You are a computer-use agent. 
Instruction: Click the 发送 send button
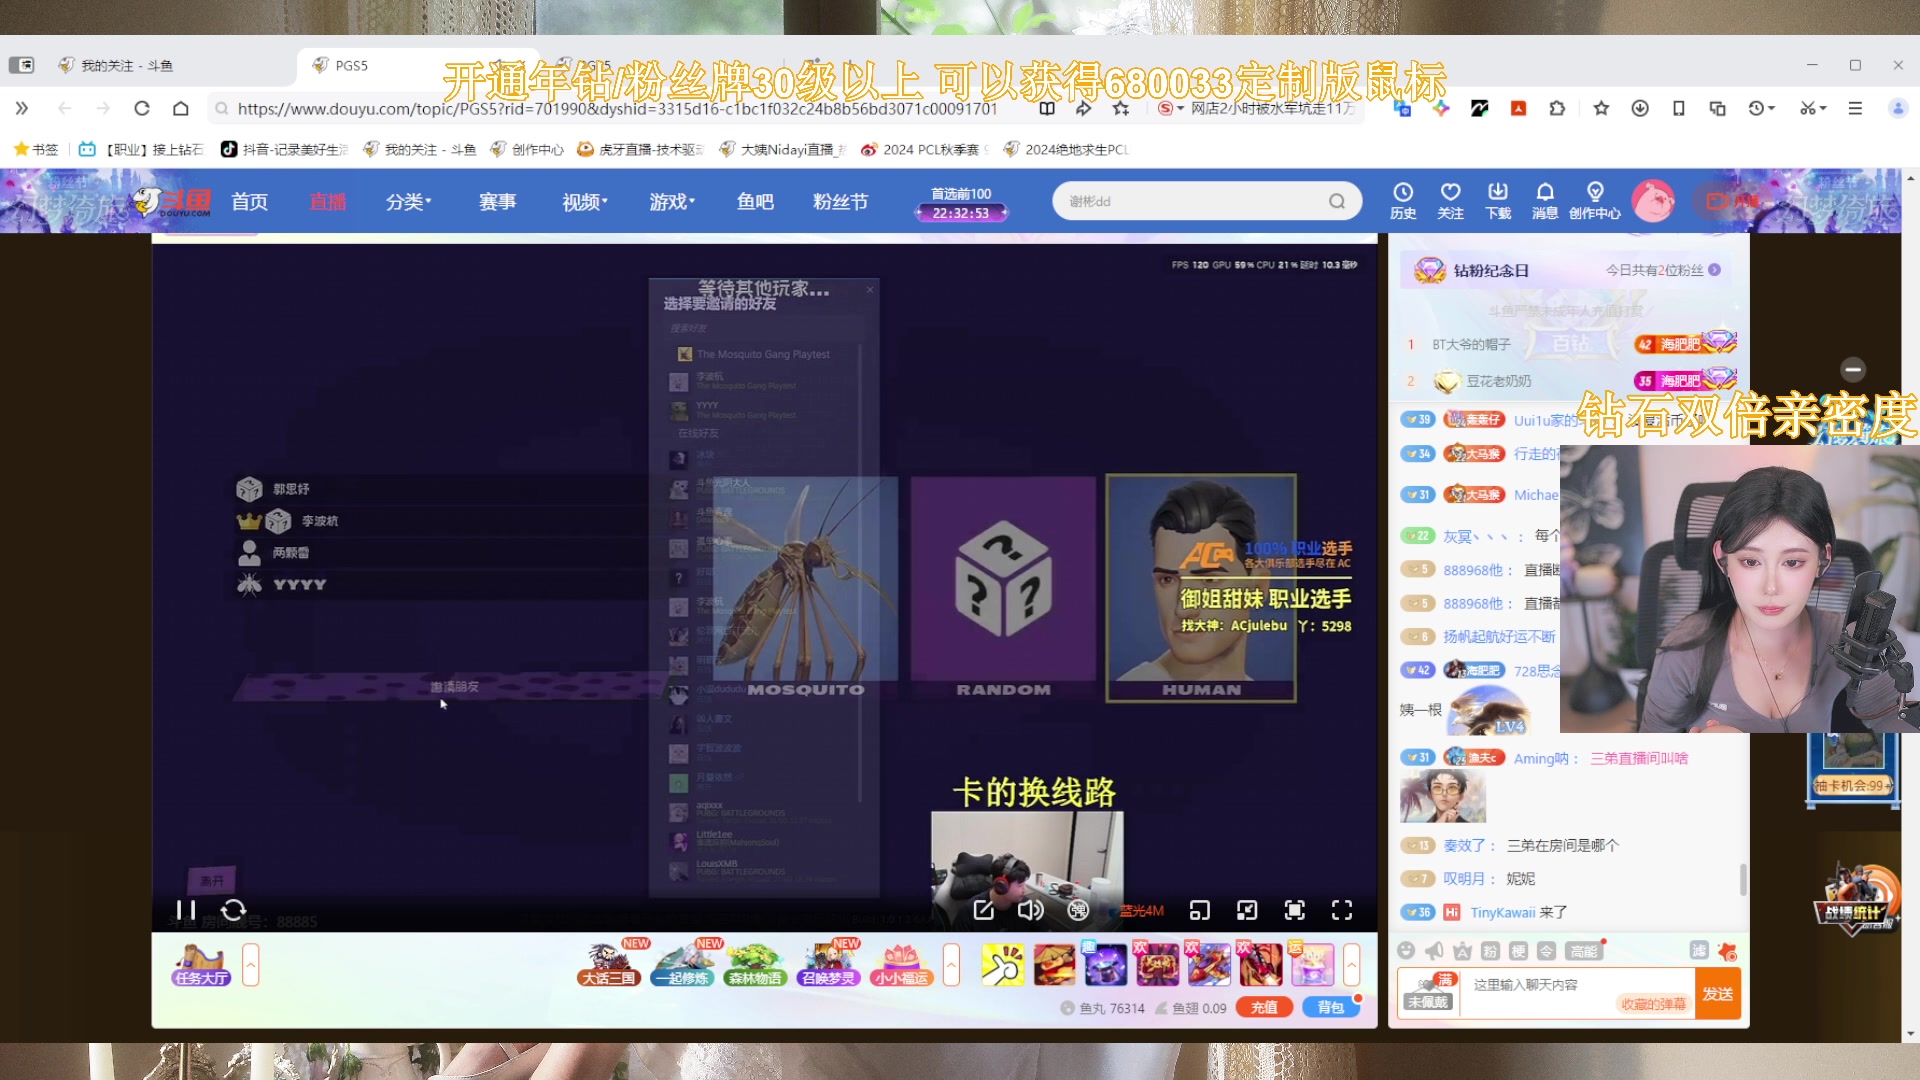coord(1718,993)
